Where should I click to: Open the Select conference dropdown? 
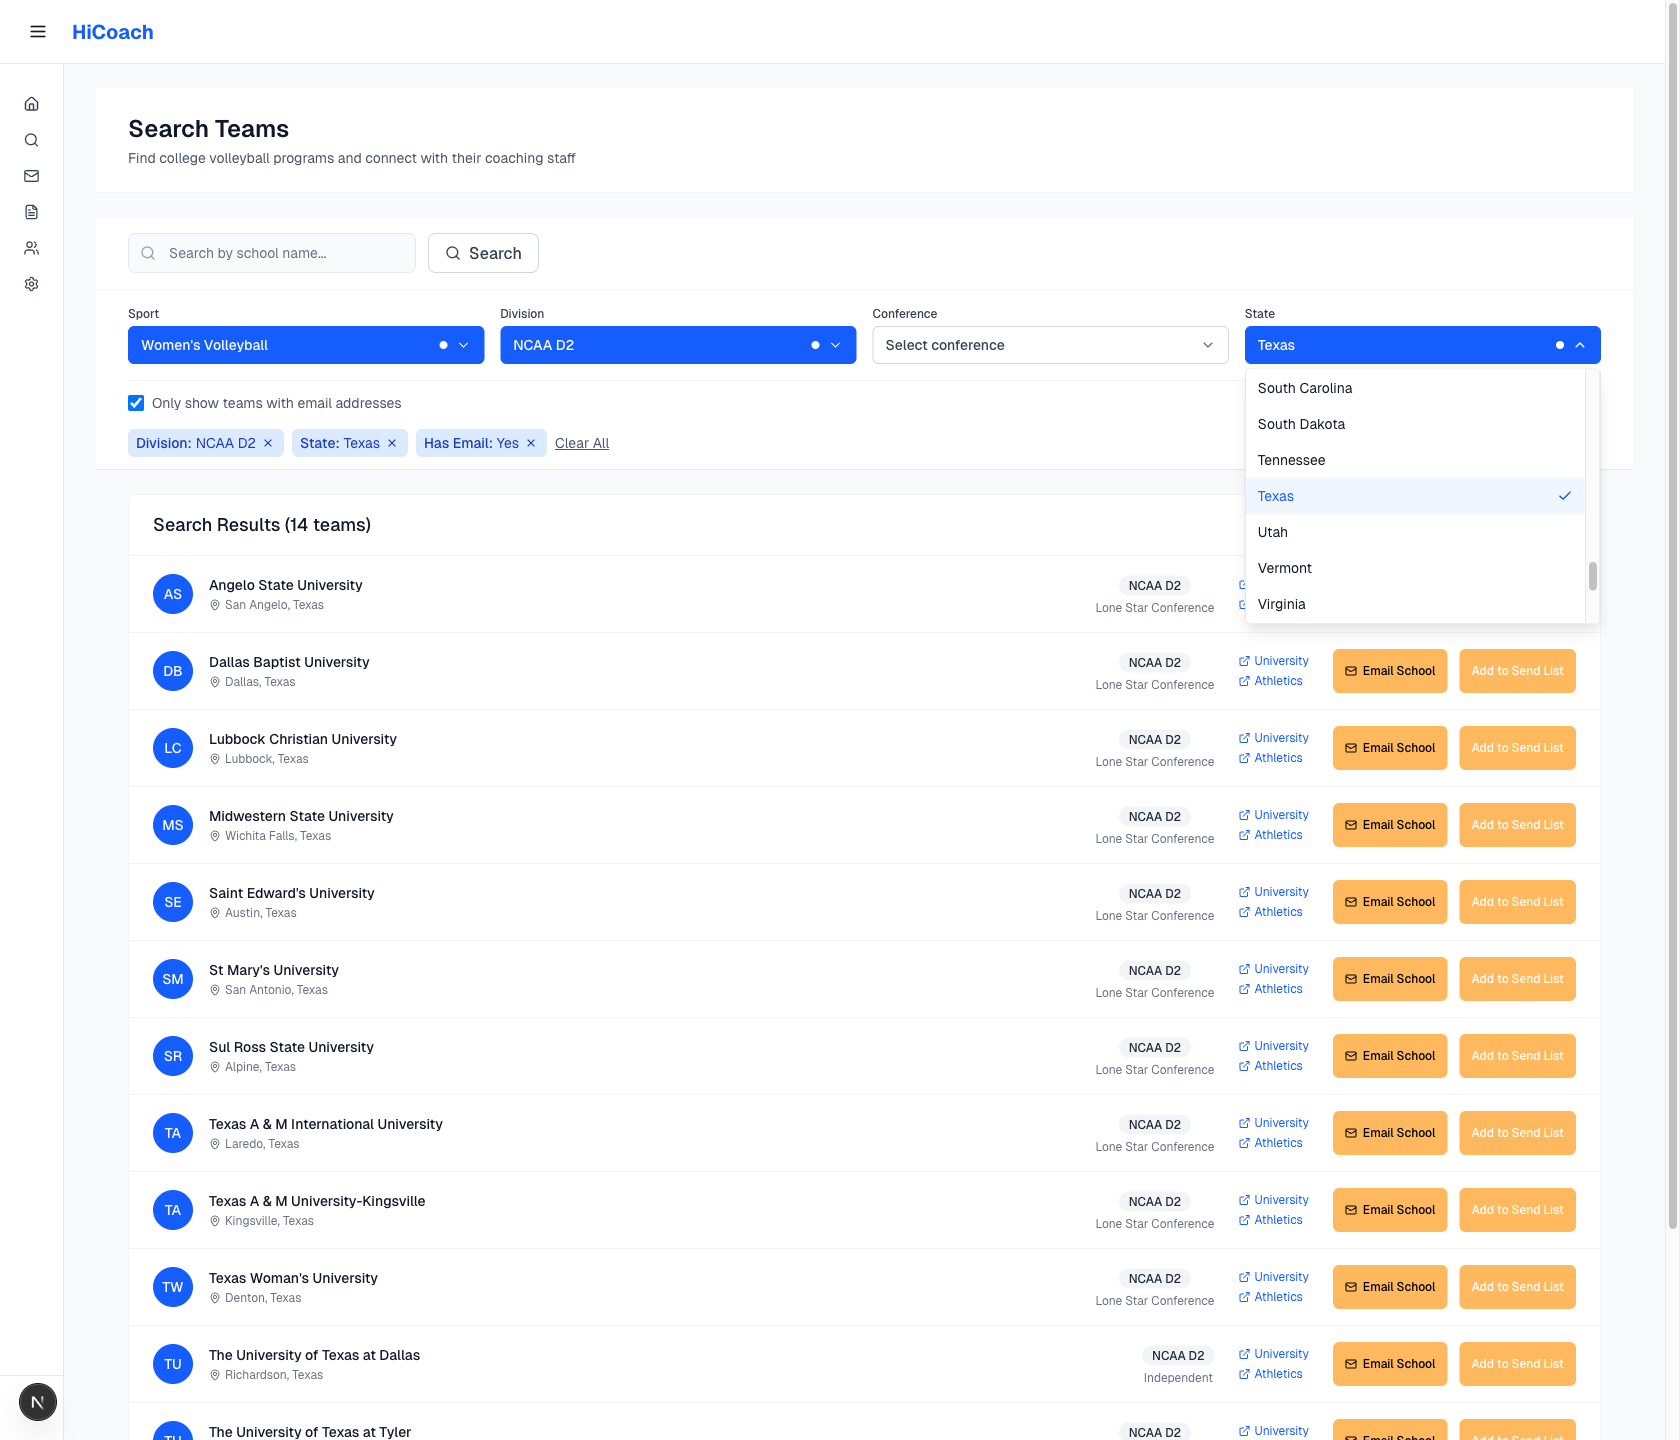(x=1049, y=345)
